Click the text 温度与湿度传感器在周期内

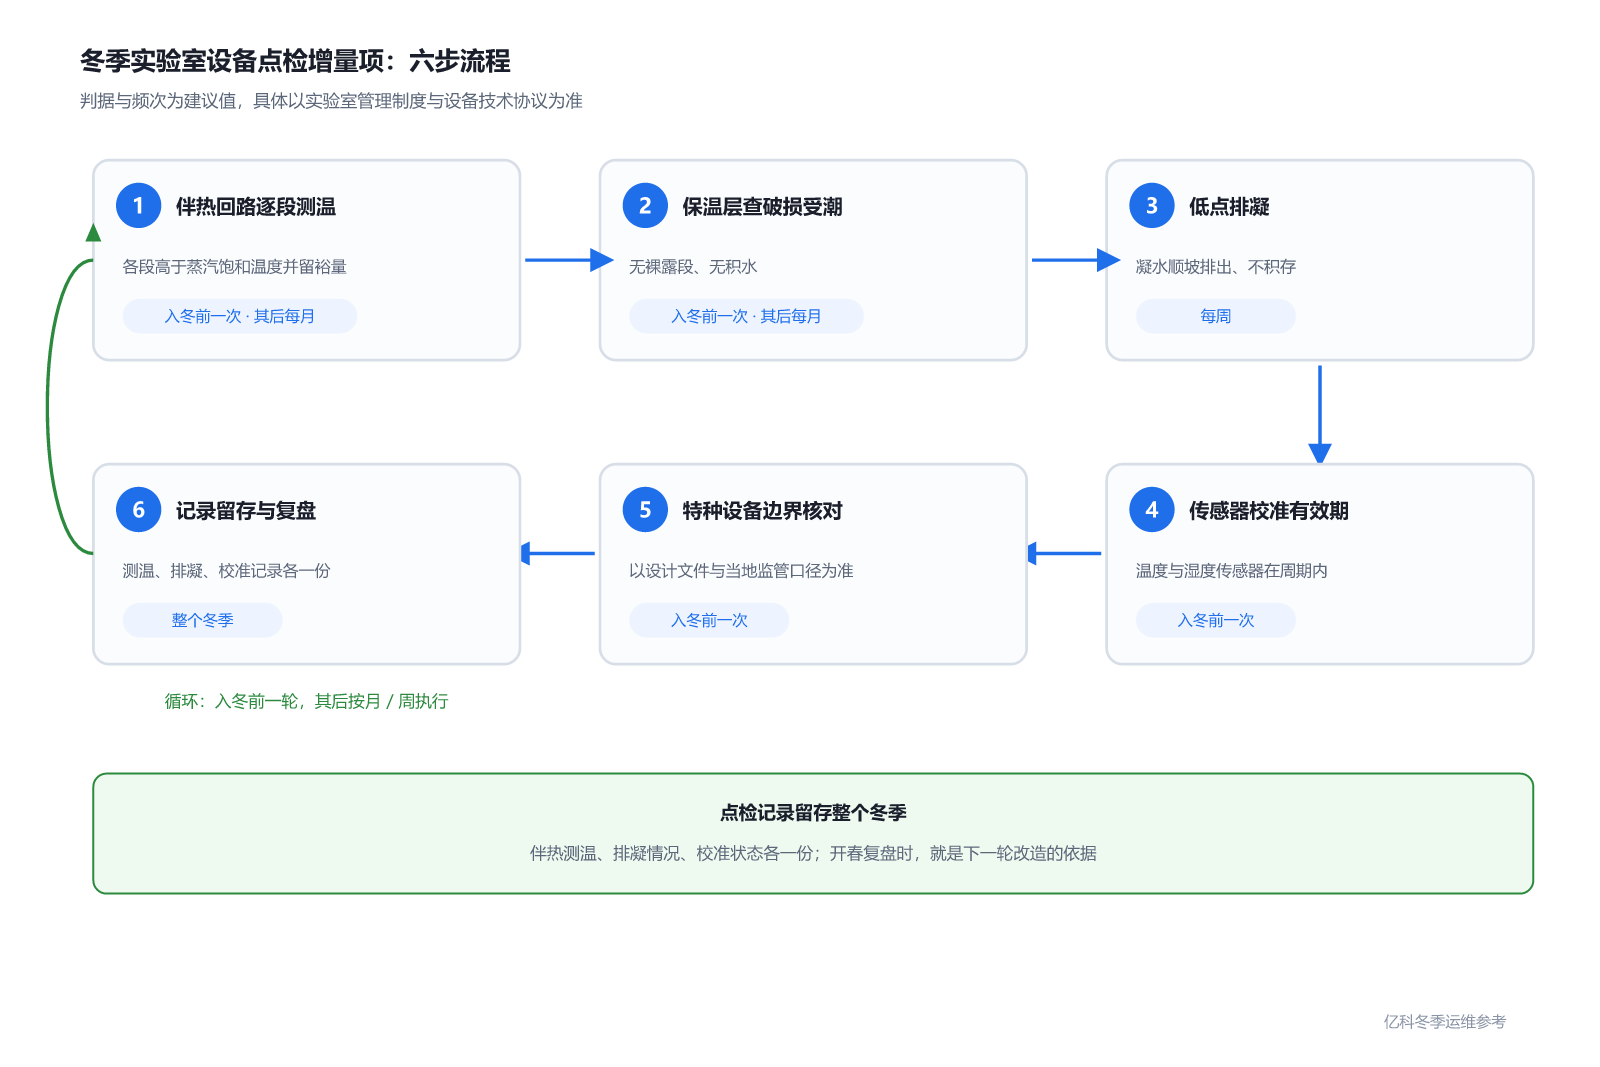pyautogui.click(x=1232, y=571)
